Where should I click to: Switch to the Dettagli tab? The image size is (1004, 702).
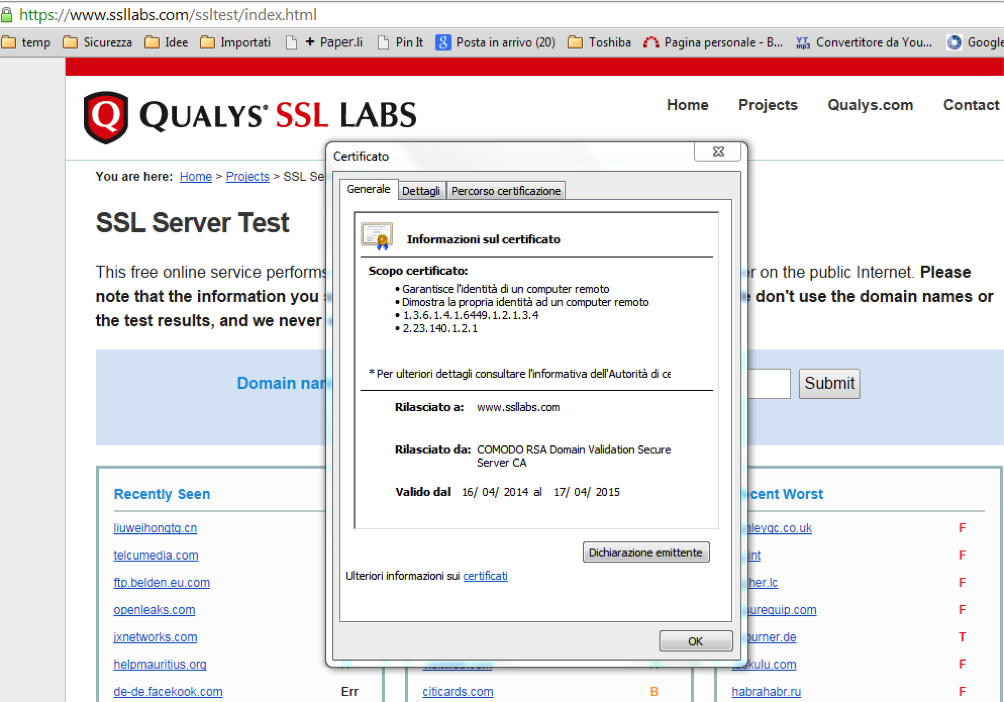point(421,191)
